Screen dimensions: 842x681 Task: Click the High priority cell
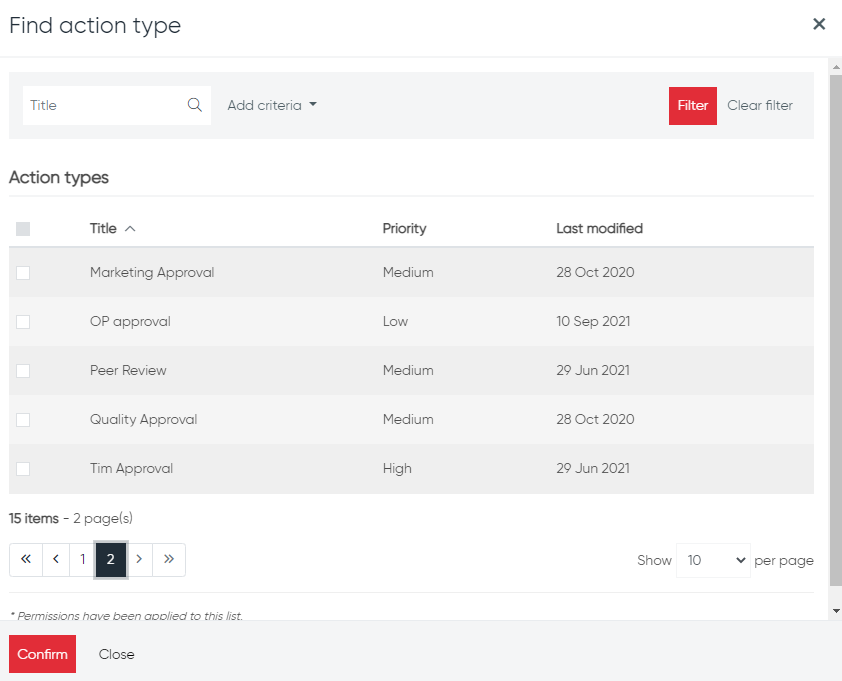[397, 469]
